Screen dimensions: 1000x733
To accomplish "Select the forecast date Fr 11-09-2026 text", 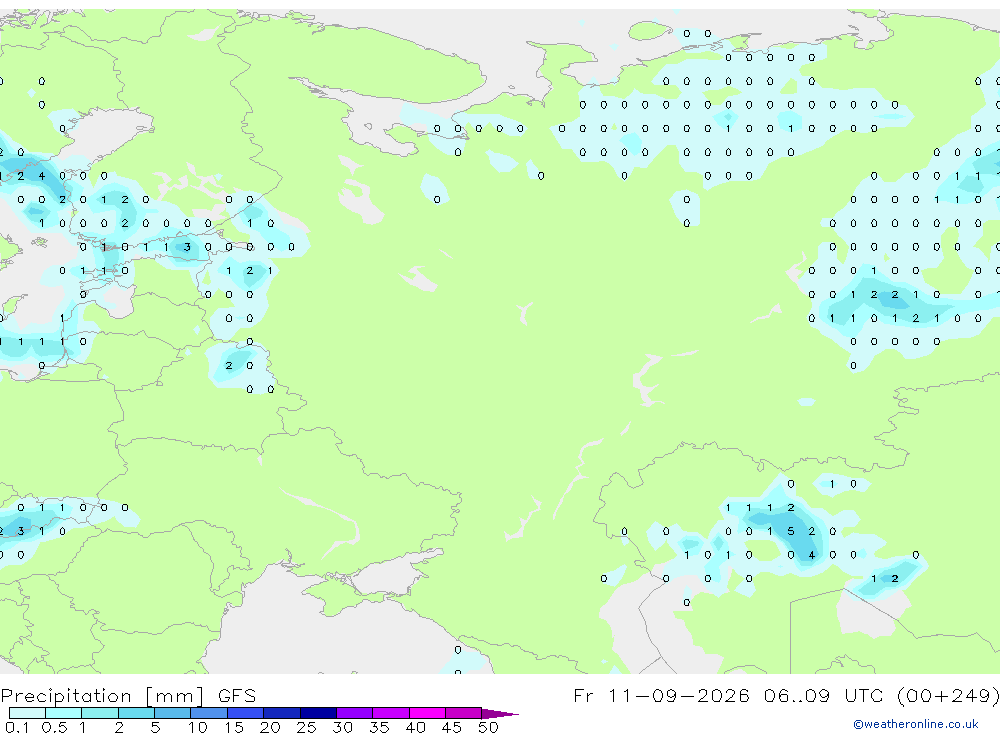I will (x=661, y=695).
